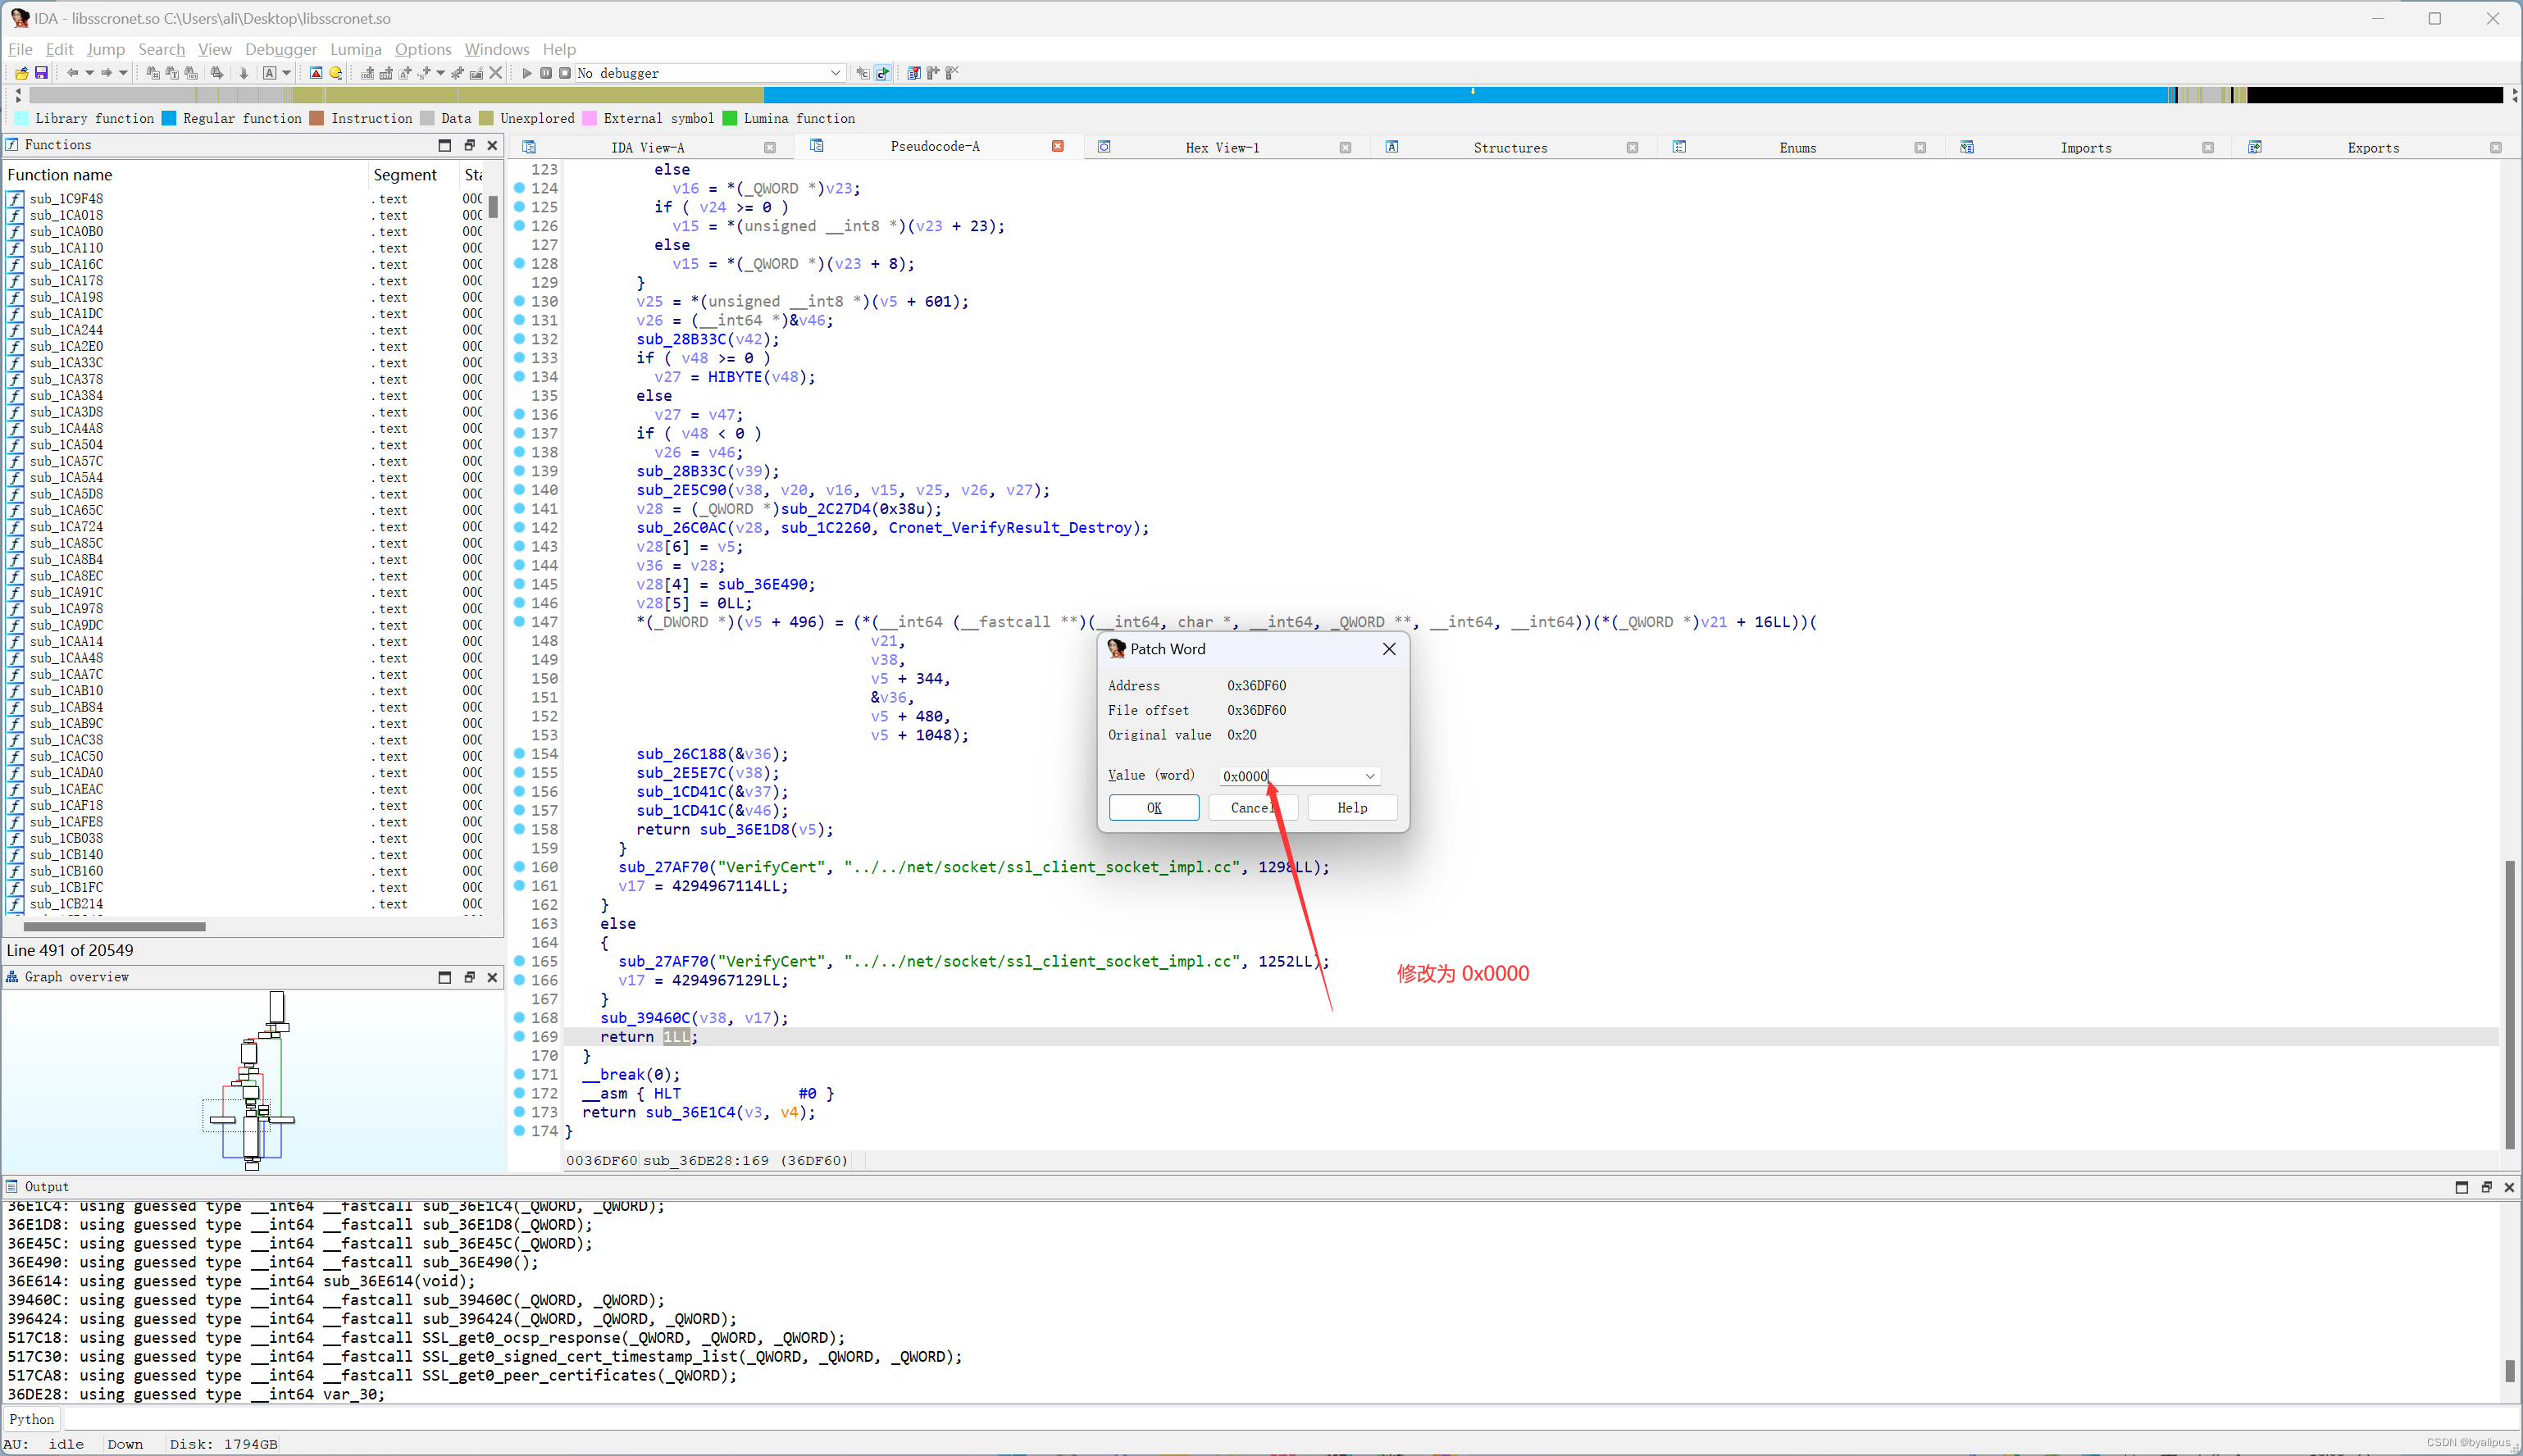Open the Value (word) dropdown arrow
Viewport: 2523px width, 1456px height.
click(x=1369, y=776)
